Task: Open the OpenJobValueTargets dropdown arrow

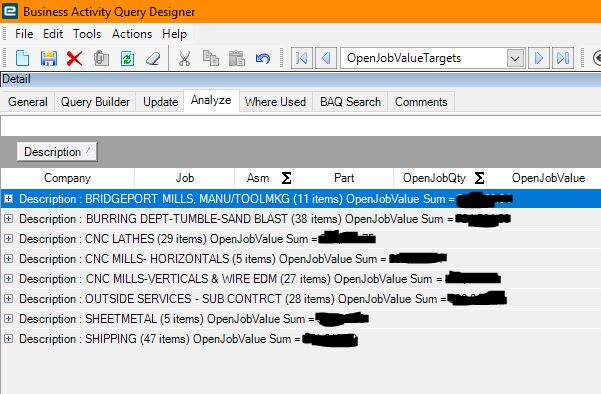Action: 515,59
